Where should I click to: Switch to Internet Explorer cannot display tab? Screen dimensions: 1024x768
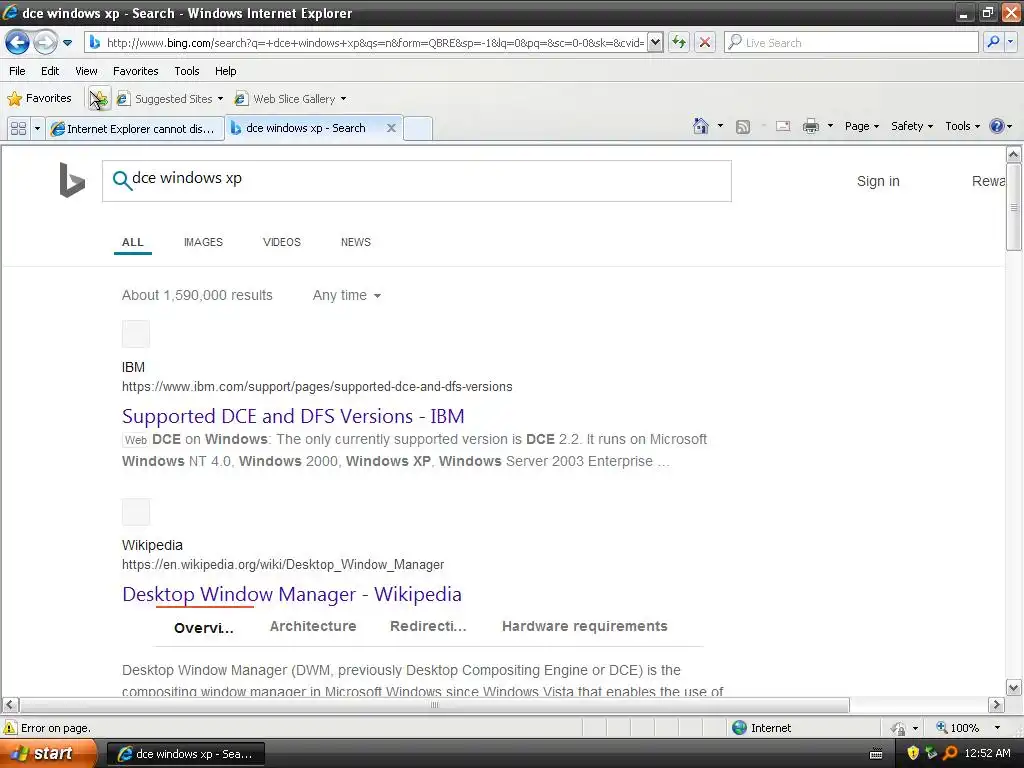135,129
